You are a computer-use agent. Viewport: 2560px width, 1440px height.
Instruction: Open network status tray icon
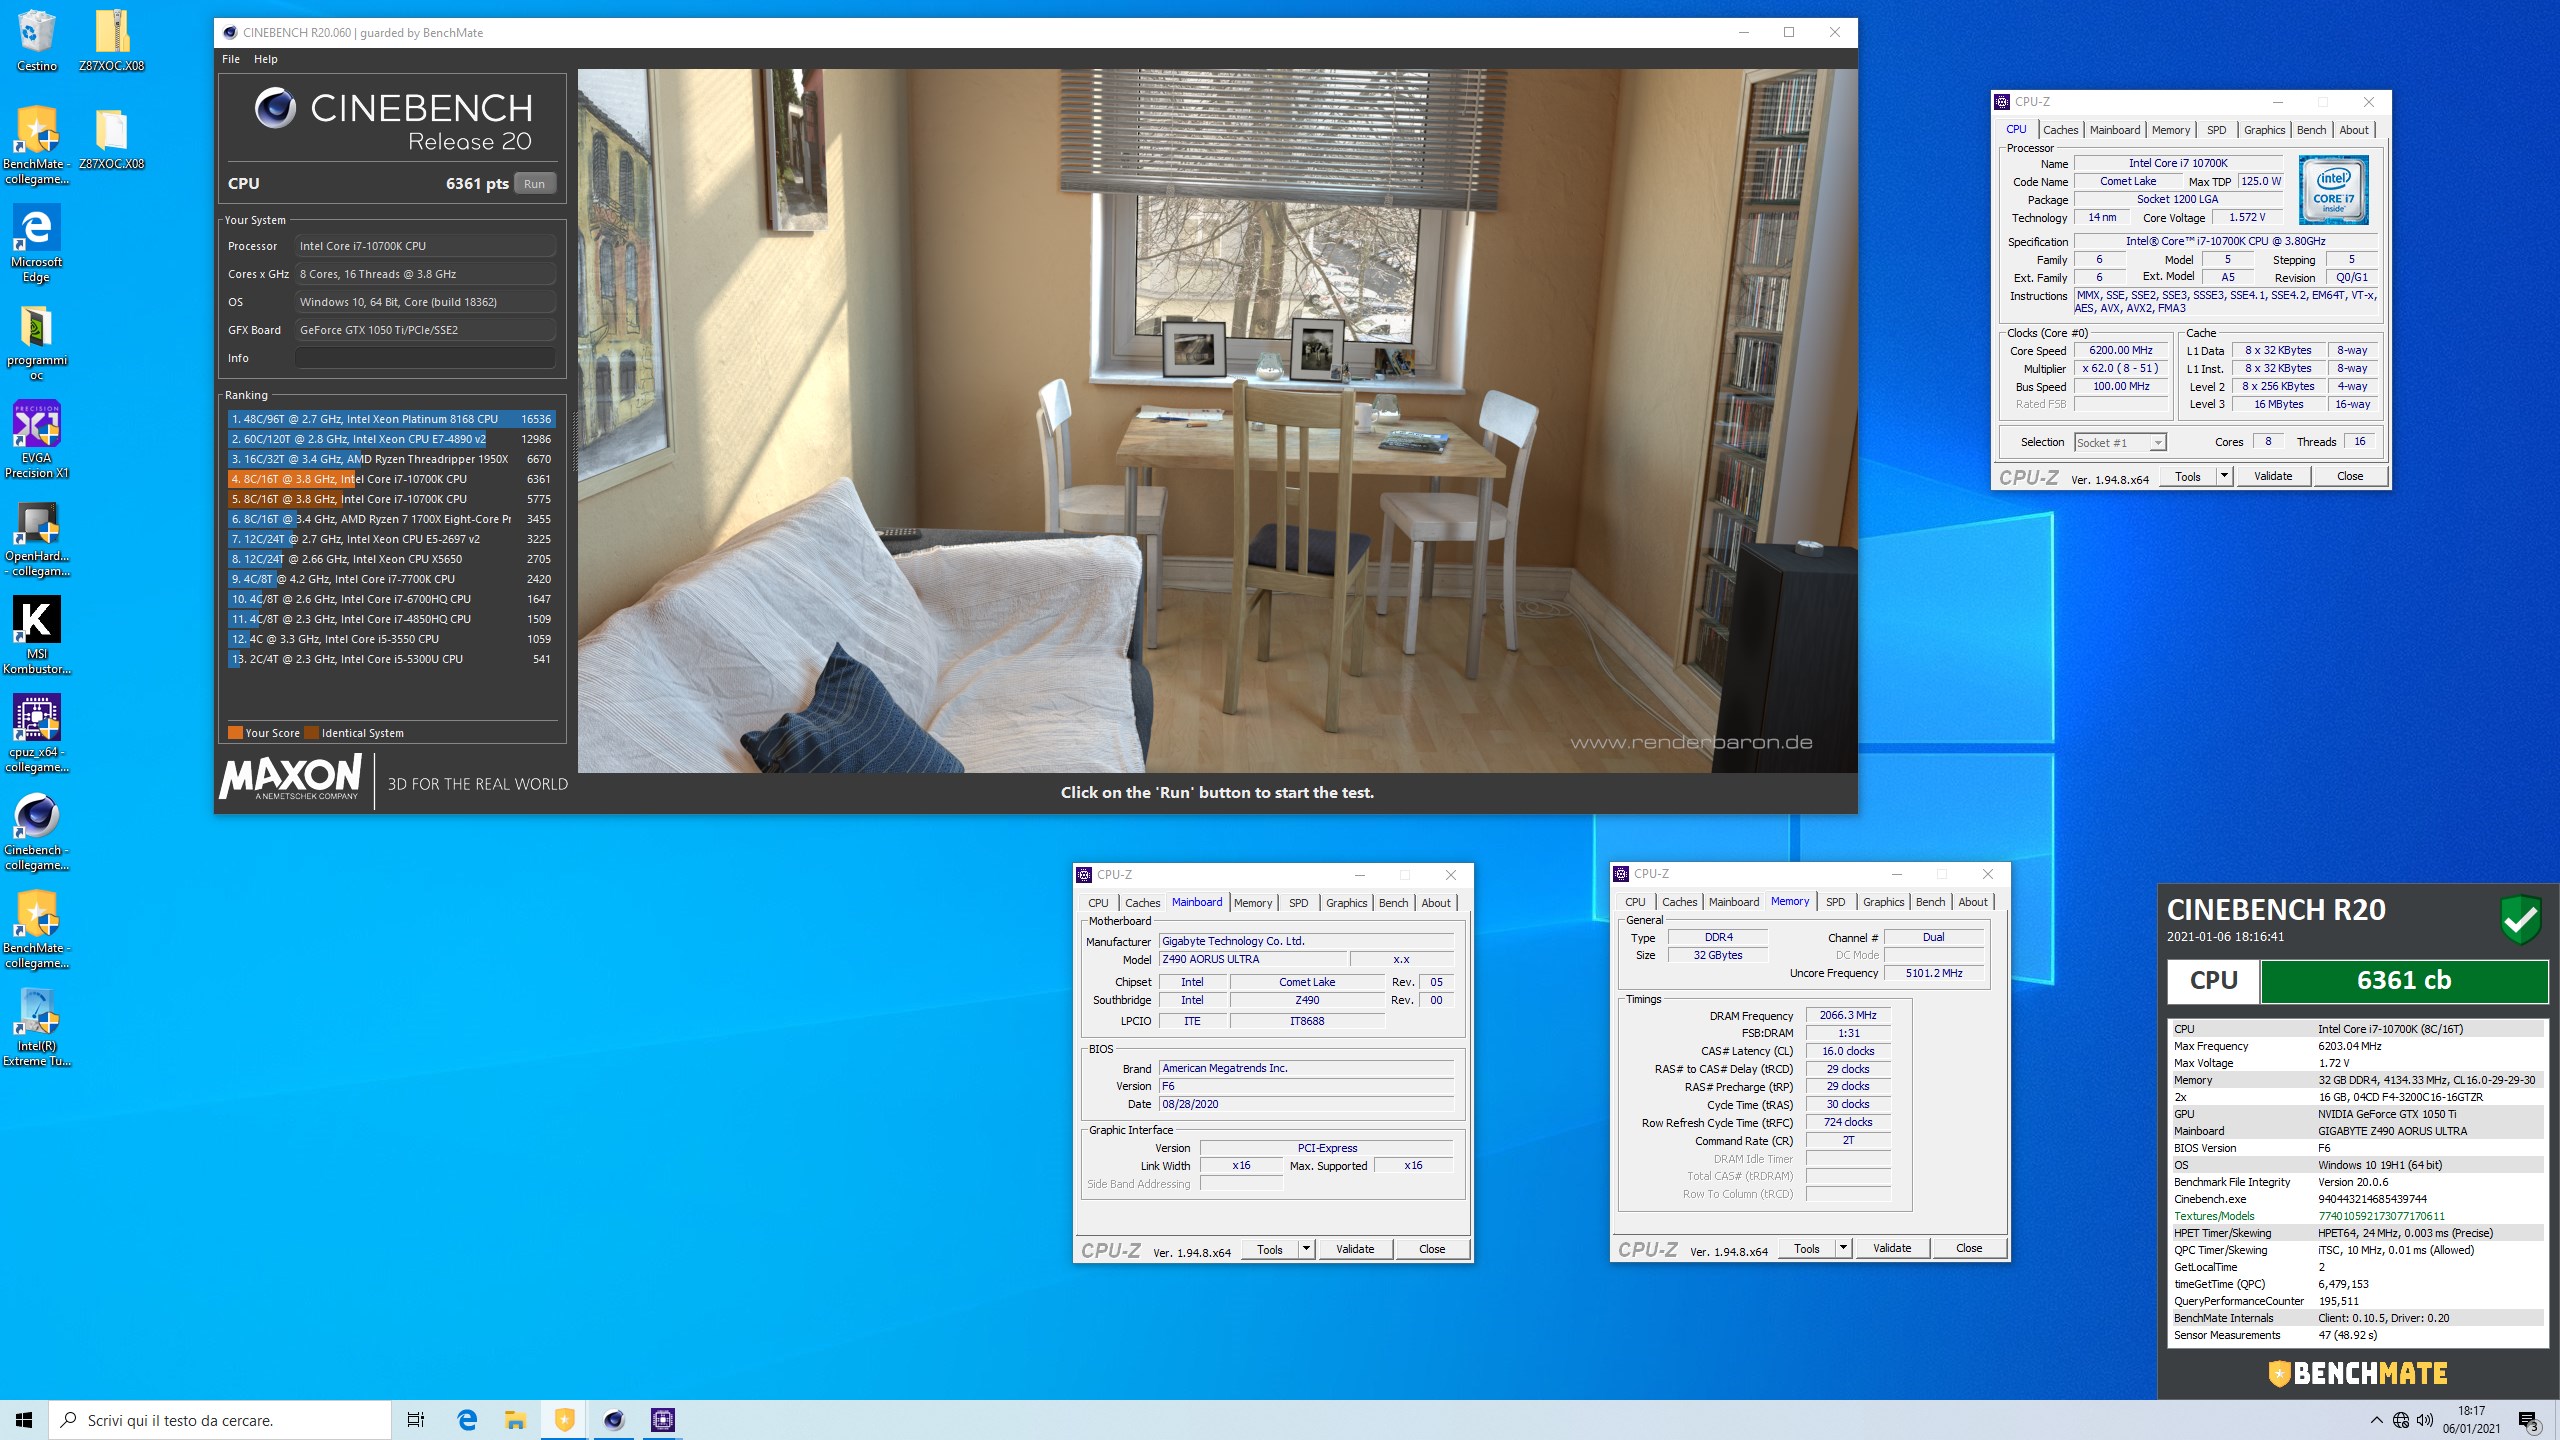(2400, 1420)
